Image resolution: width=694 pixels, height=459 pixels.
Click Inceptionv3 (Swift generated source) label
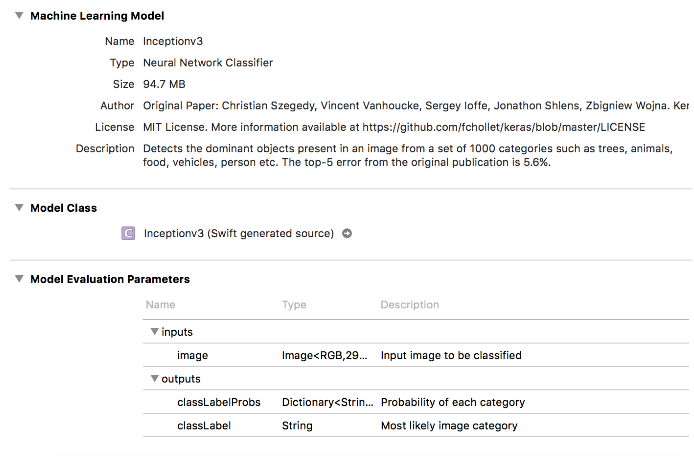(239, 233)
